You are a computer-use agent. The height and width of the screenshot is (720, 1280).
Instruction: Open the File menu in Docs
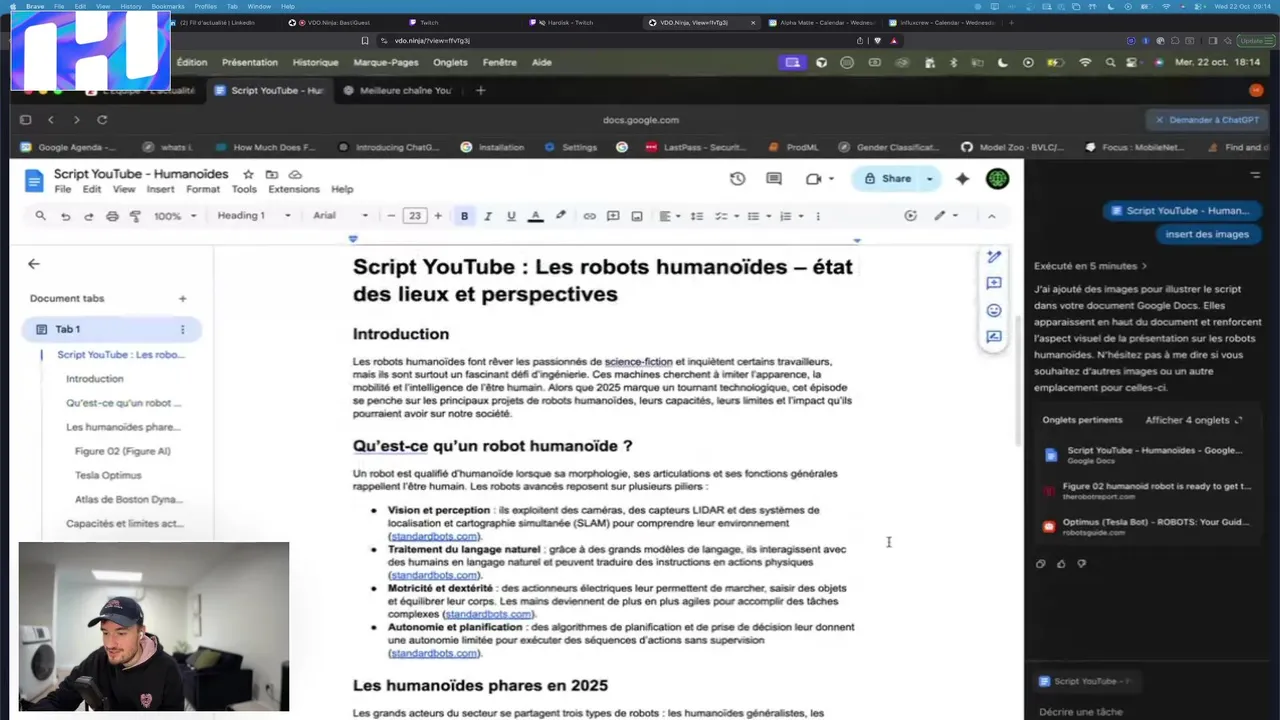[x=63, y=189]
